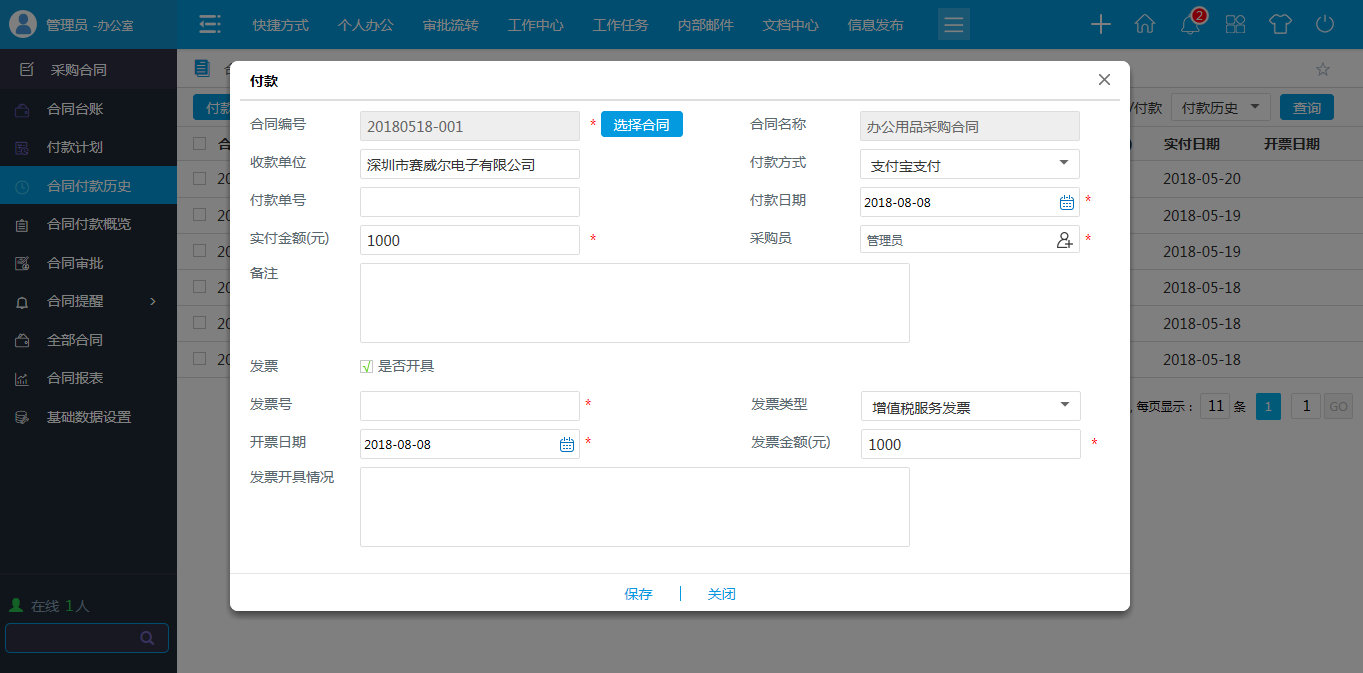The height and width of the screenshot is (673, 1363).
Task: Open the notifications bell with 2 unread
Action: 1190,24
